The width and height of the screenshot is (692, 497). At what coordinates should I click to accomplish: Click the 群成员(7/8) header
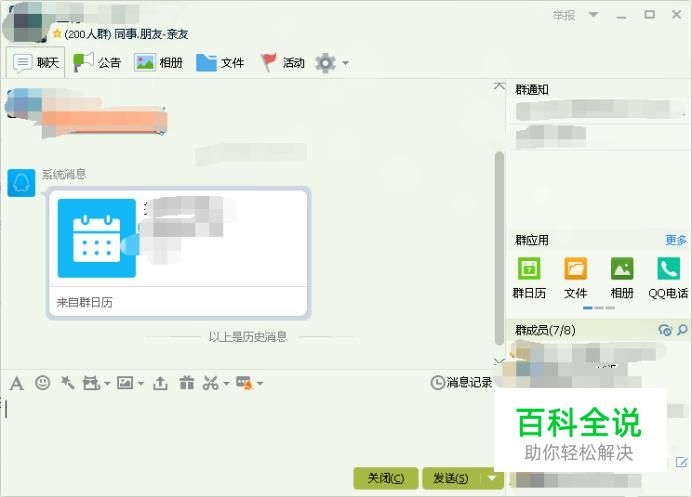[x=545, y=330]
